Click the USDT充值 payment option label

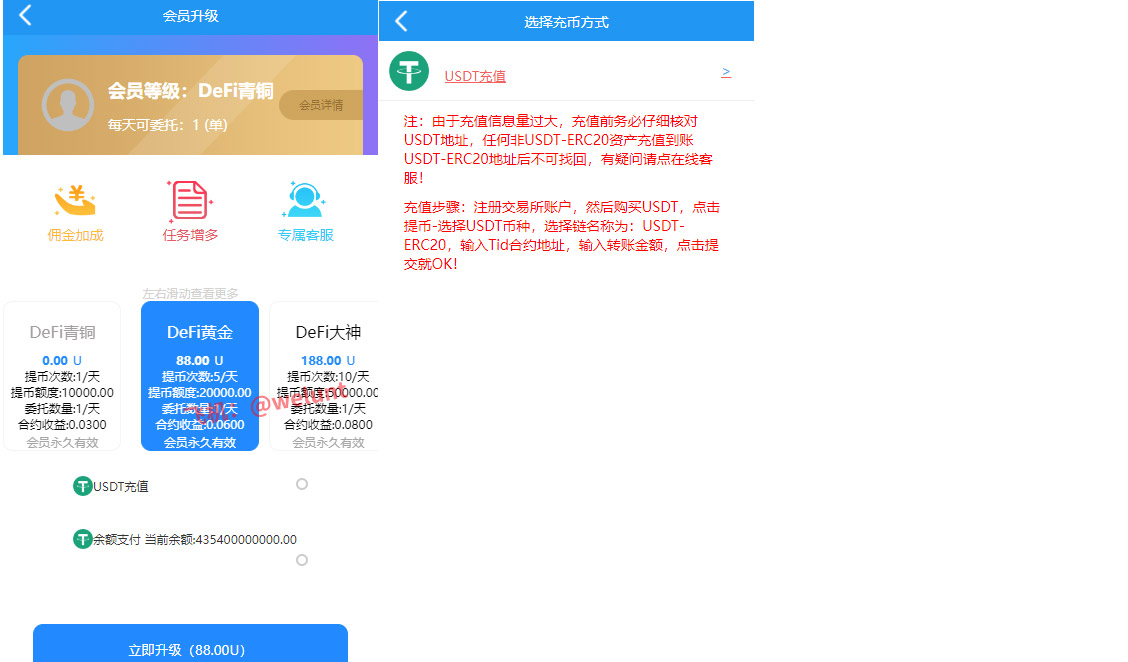(121, 487)
